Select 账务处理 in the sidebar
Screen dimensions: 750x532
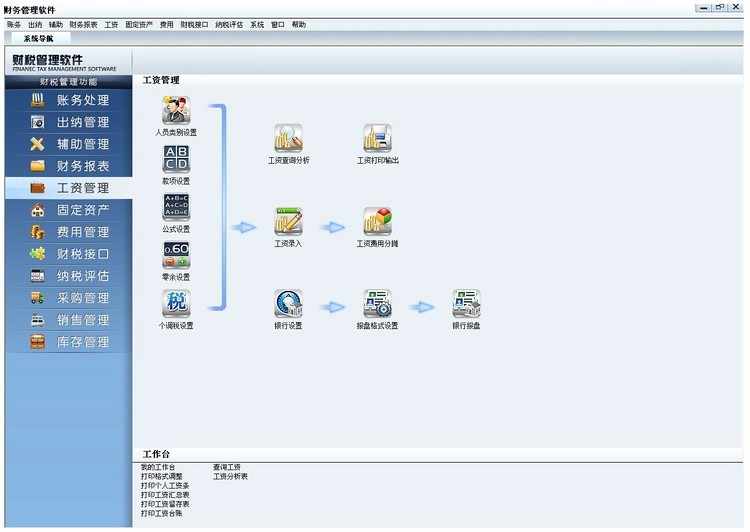point(69,100)
